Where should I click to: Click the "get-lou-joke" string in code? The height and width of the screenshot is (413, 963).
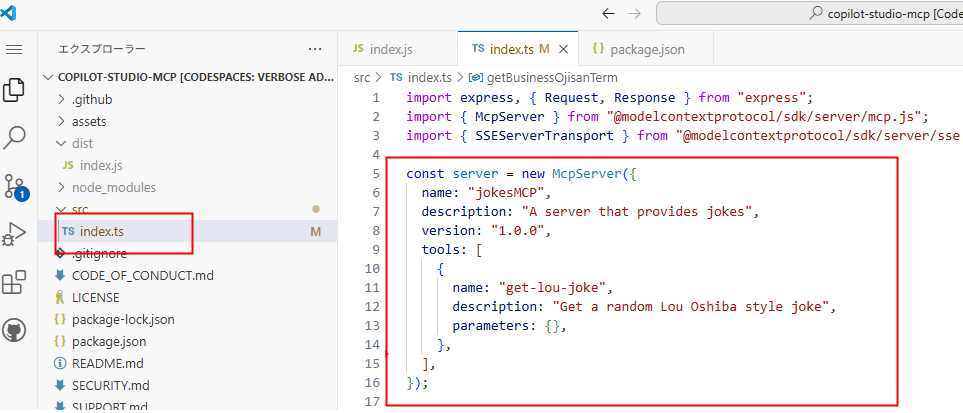click(x=552, y=288)
